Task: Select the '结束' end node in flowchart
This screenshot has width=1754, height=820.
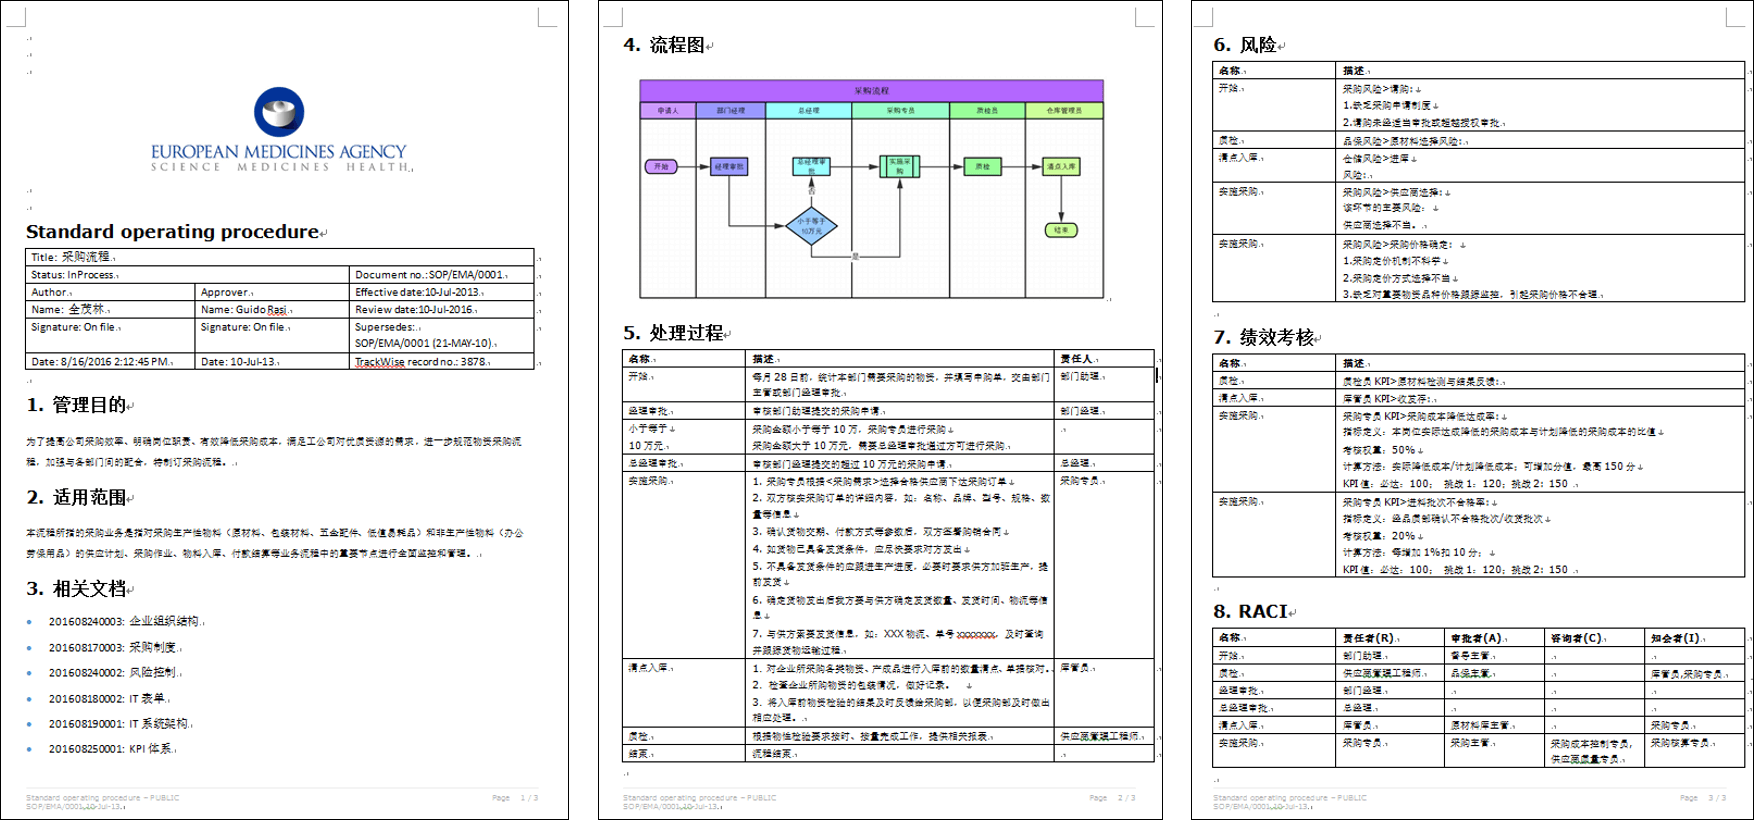Action: 1061,230
